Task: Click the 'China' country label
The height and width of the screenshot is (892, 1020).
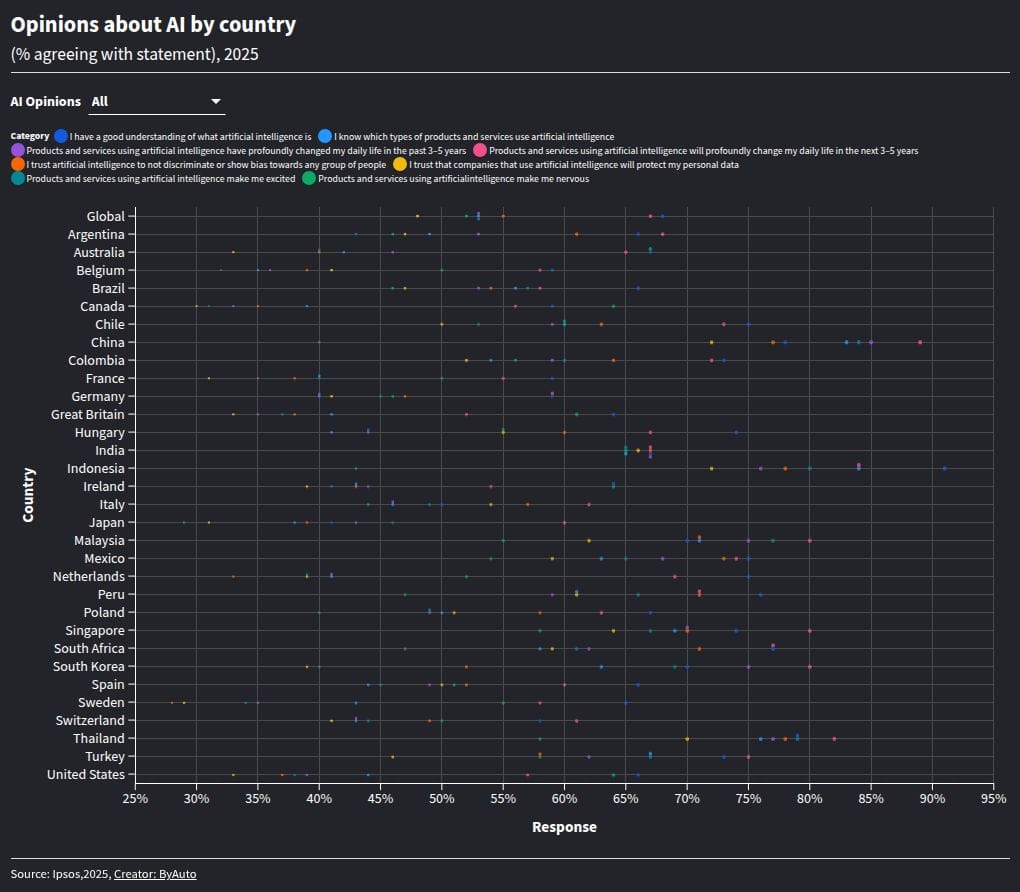Action: tap(108, 342)
